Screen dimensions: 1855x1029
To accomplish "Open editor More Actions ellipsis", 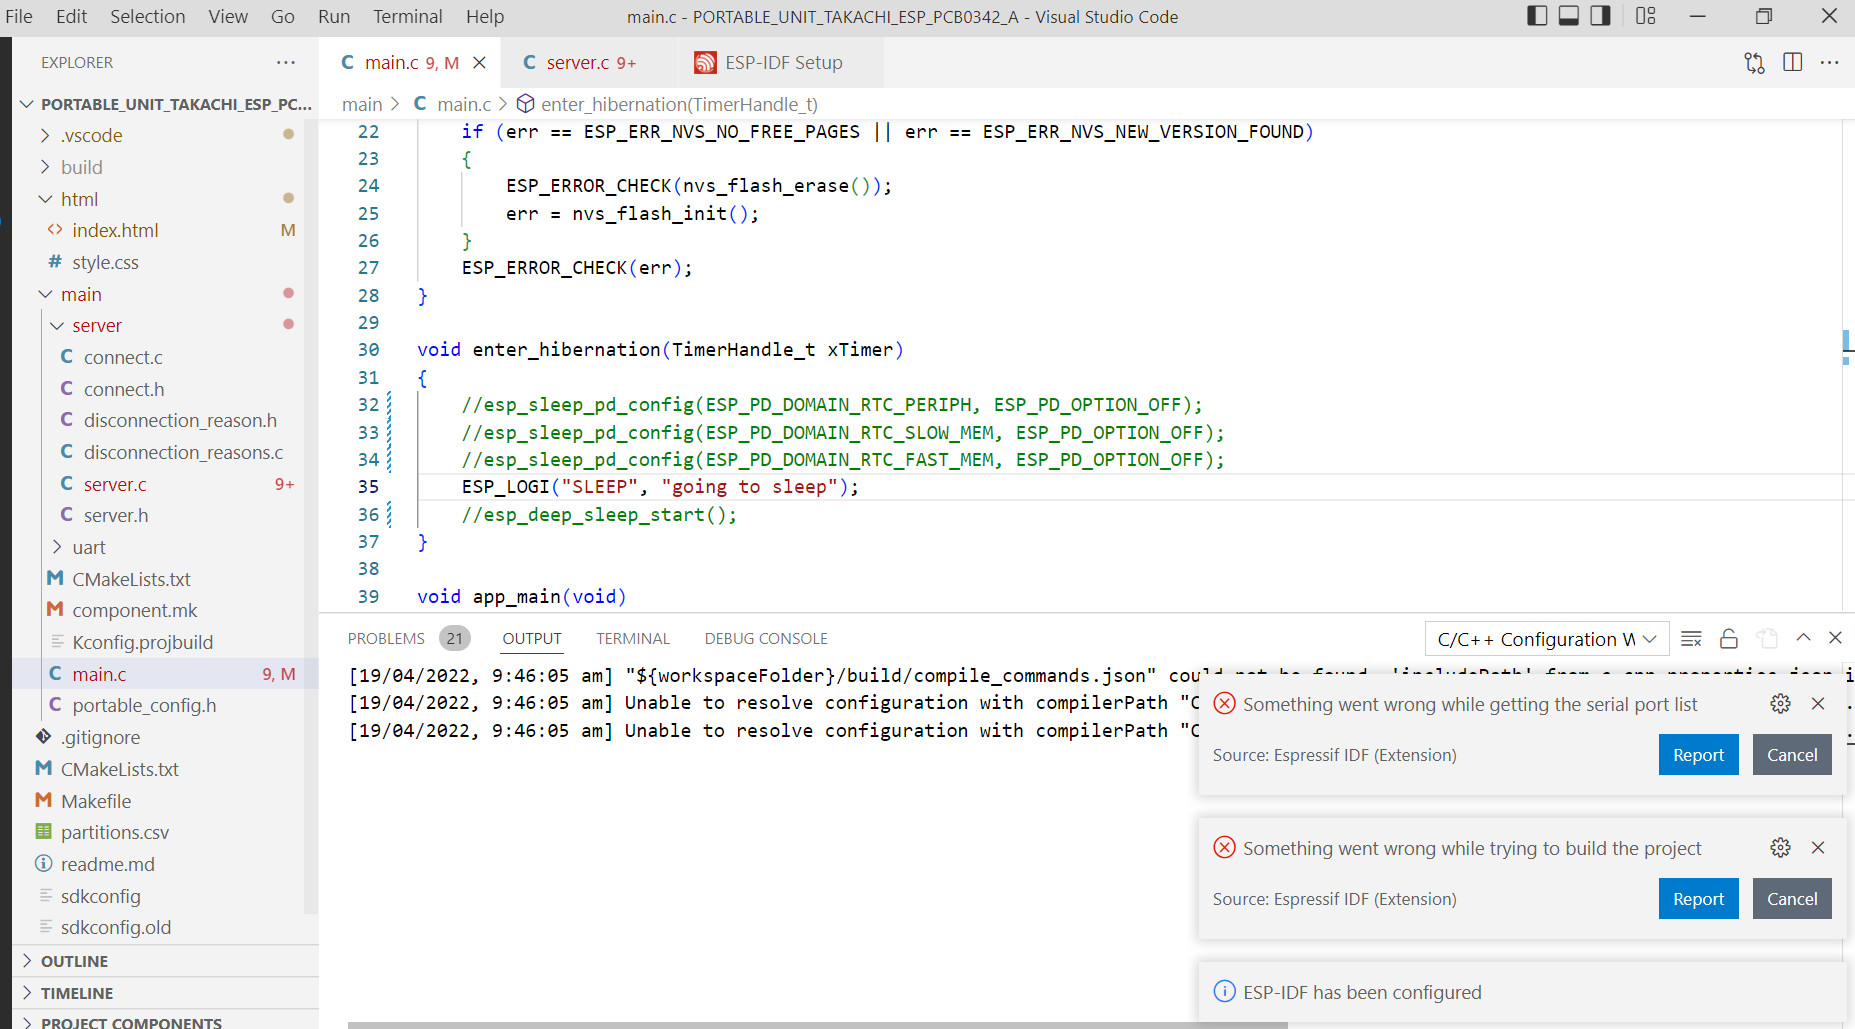I will pyautogui.click(x=1830, y=62).
